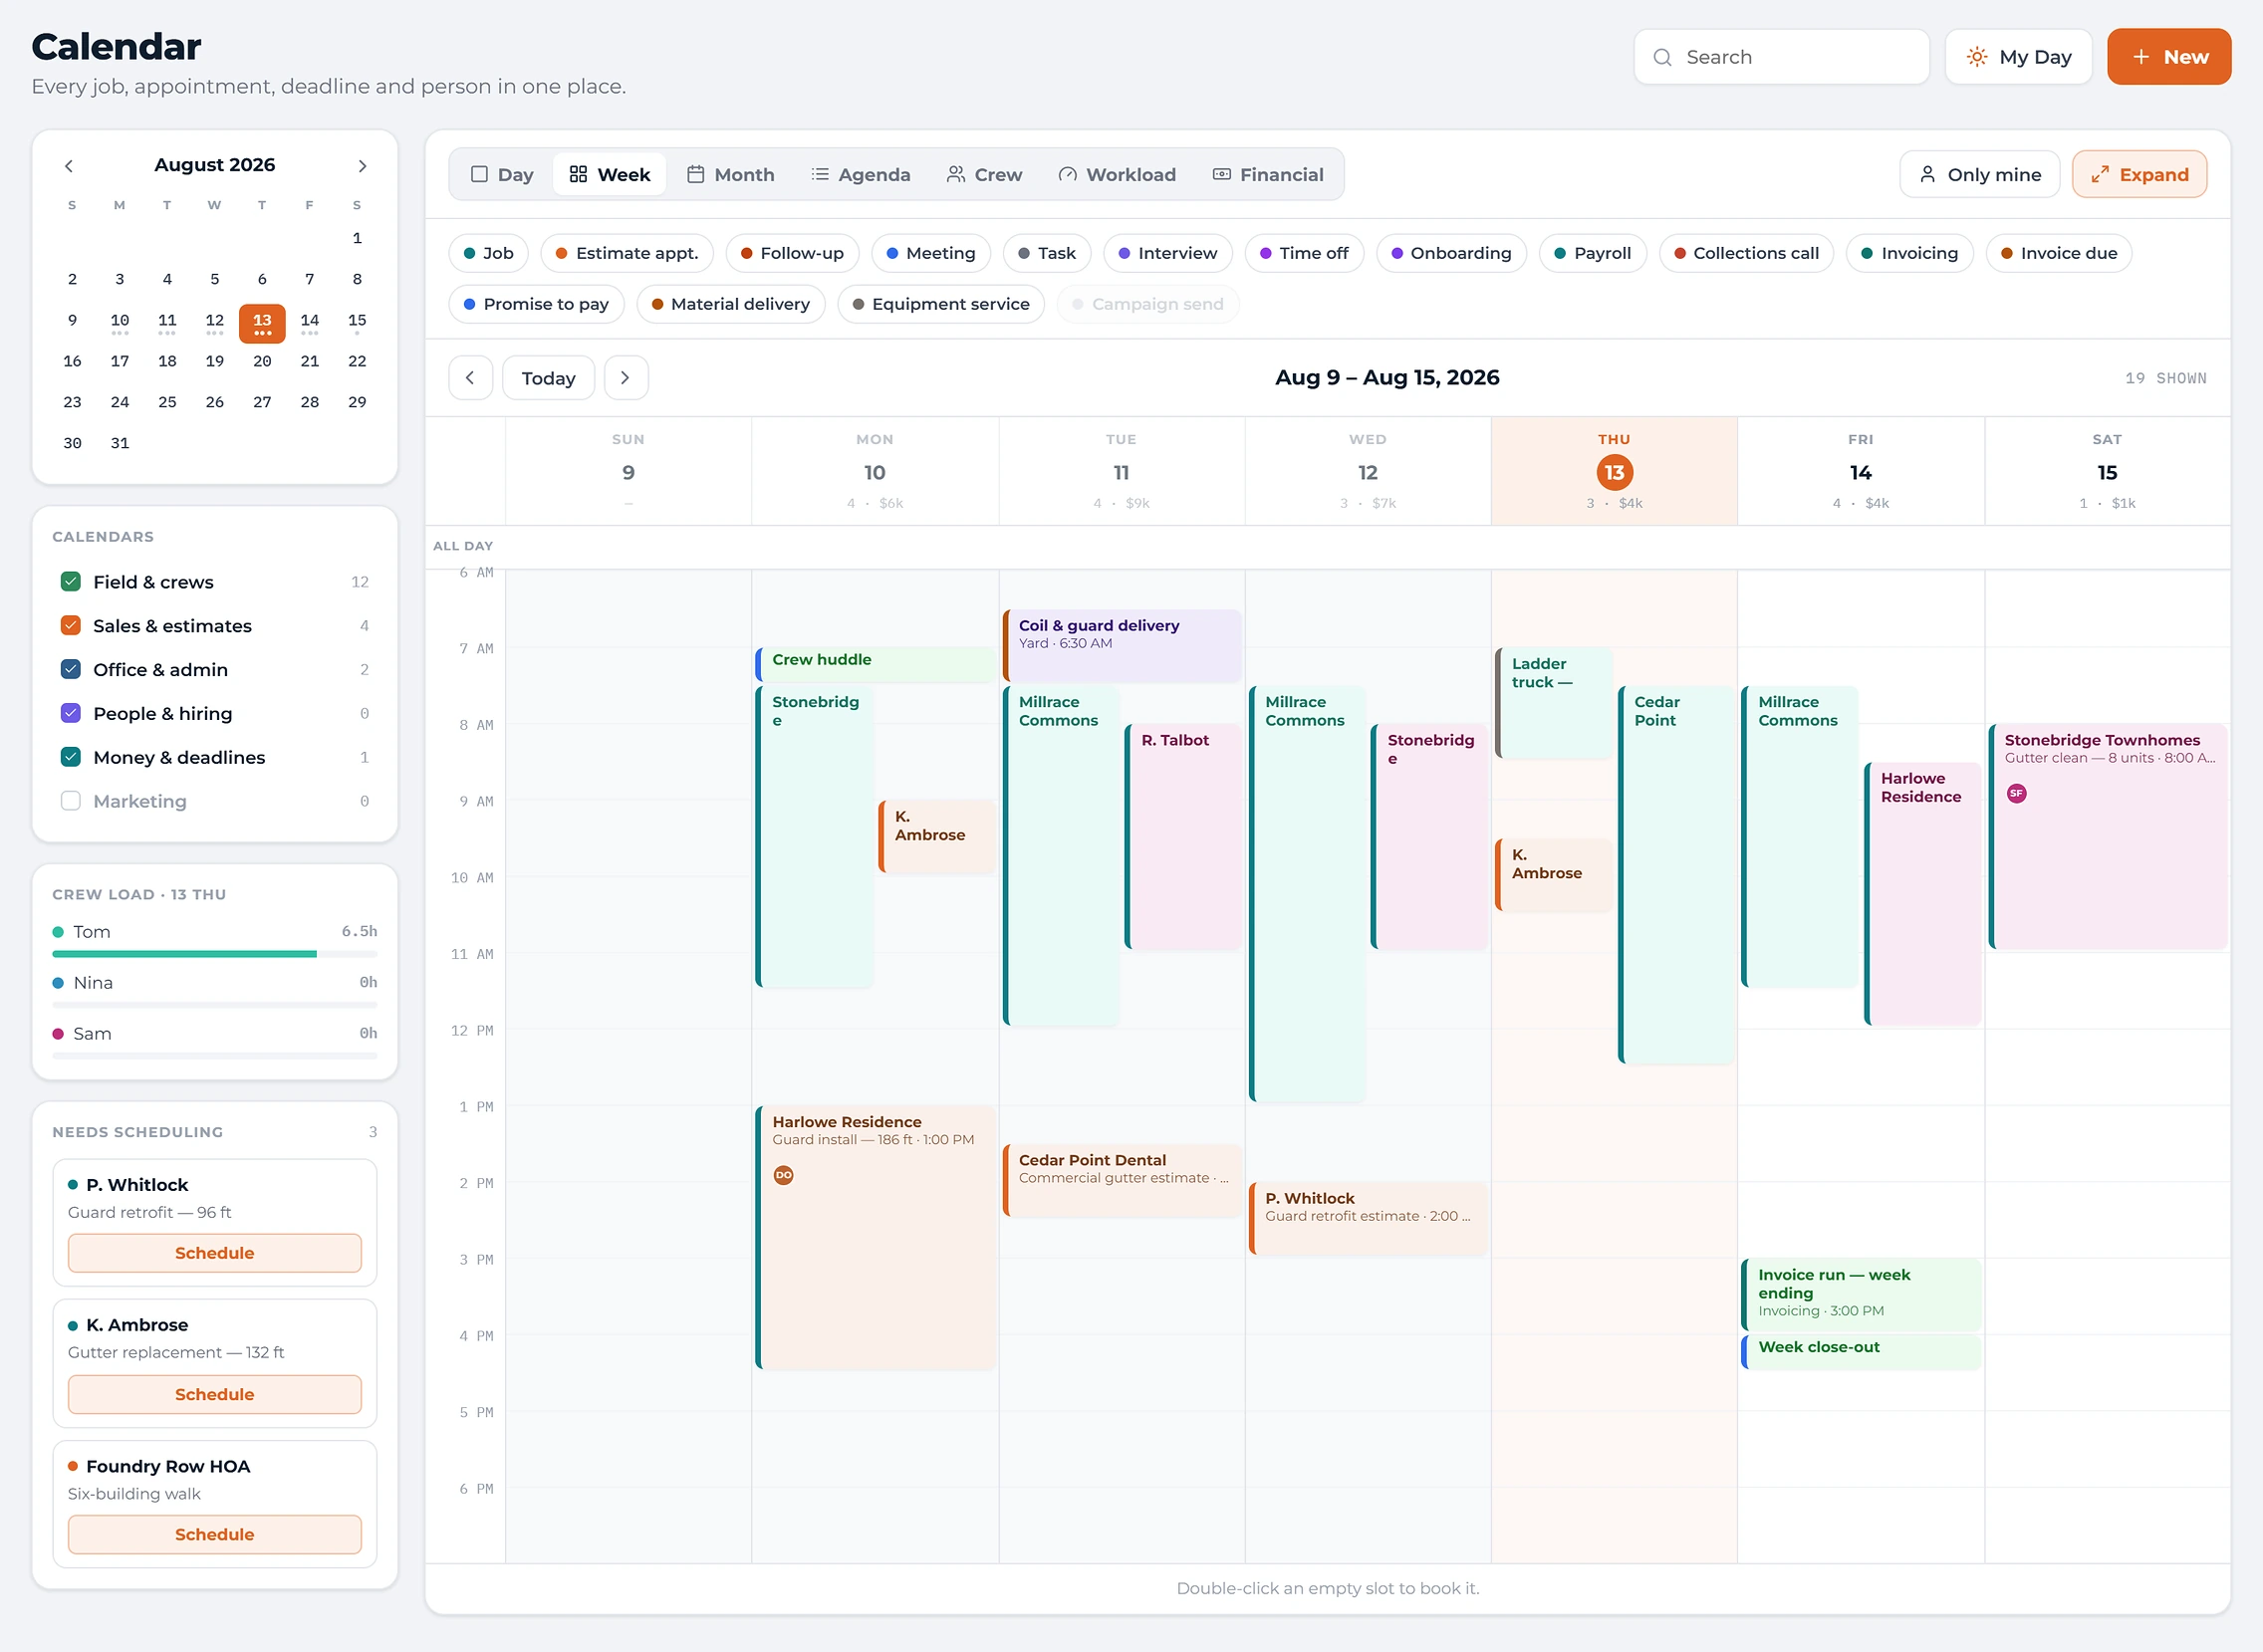Open the Workload view

[x=1117, y=175]
